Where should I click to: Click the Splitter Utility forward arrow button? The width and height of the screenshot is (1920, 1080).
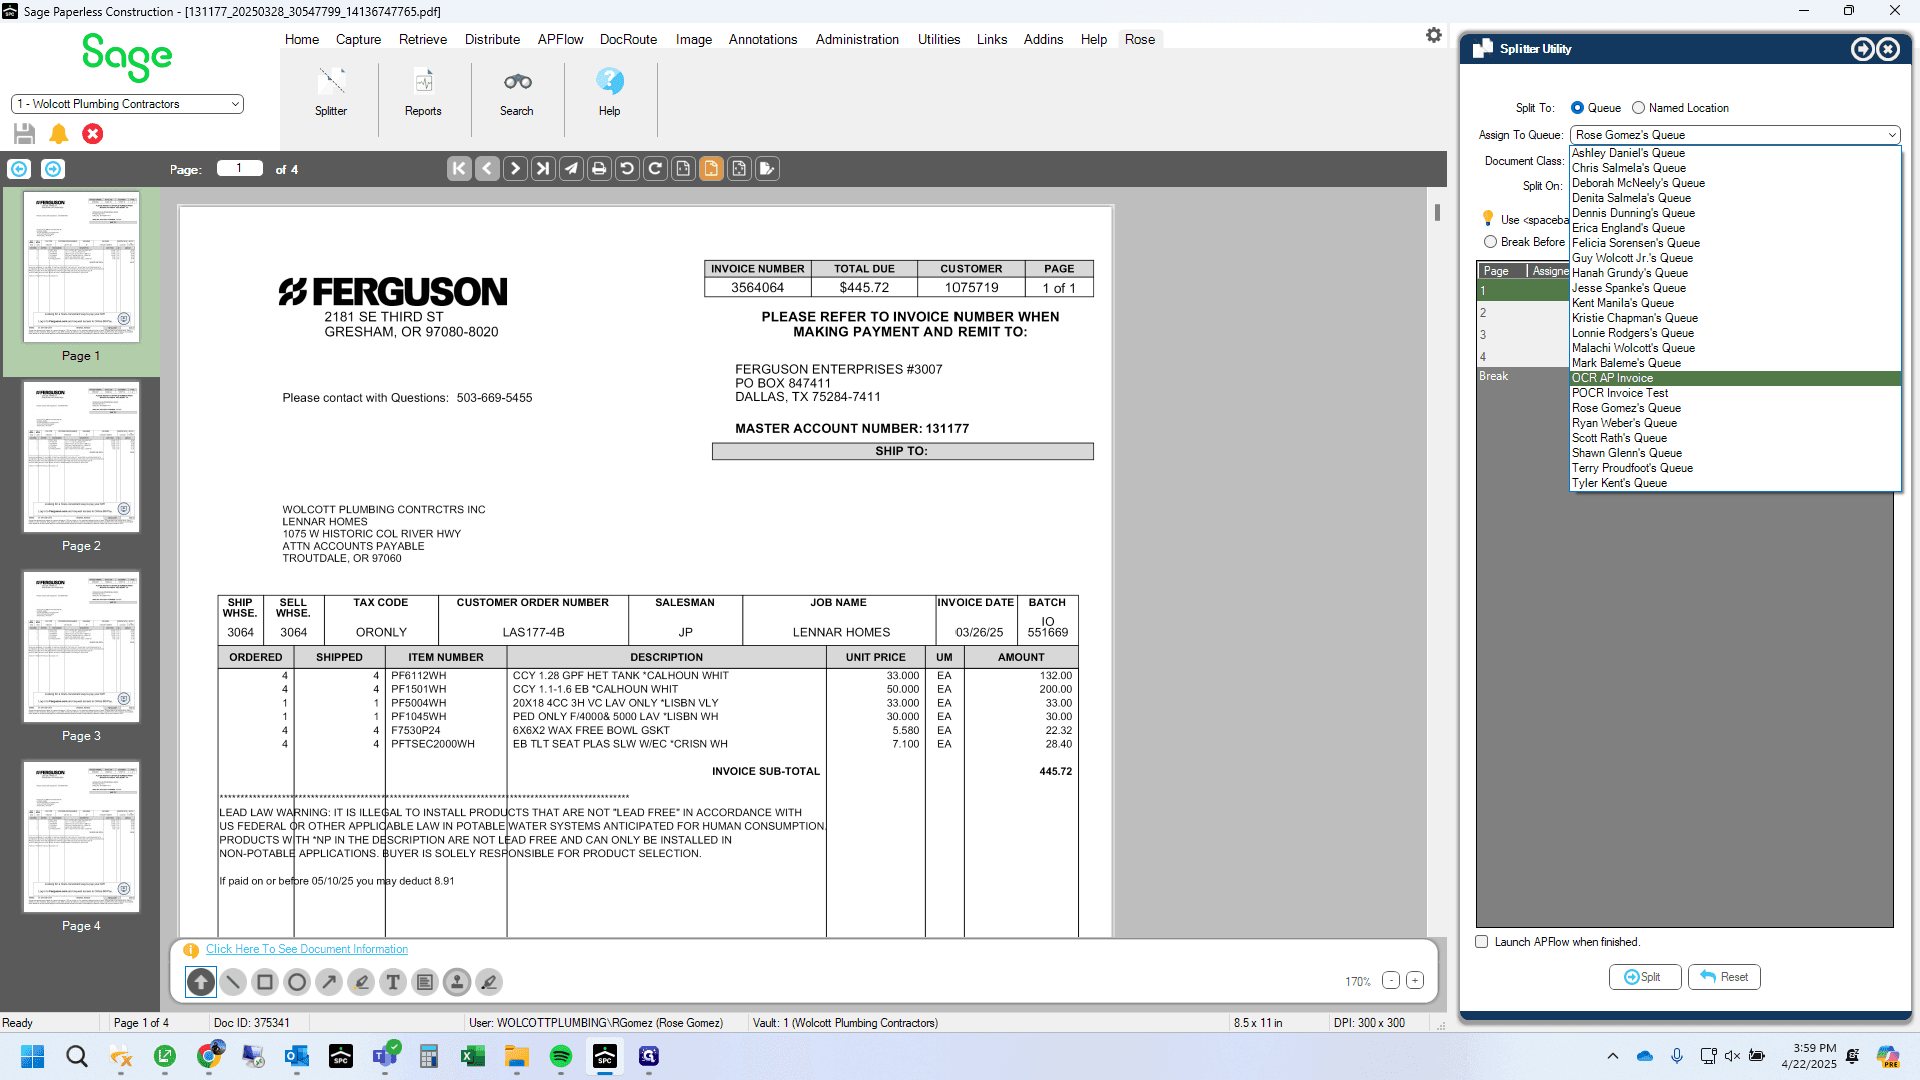[1862, 49]
